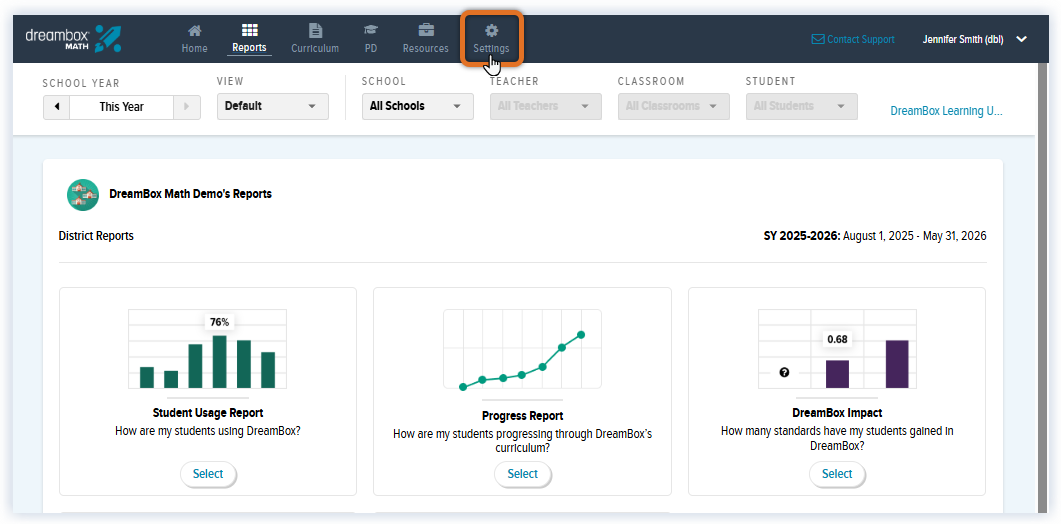Go to the PD tab
The image size is (1061, 524).
[370, 39]
